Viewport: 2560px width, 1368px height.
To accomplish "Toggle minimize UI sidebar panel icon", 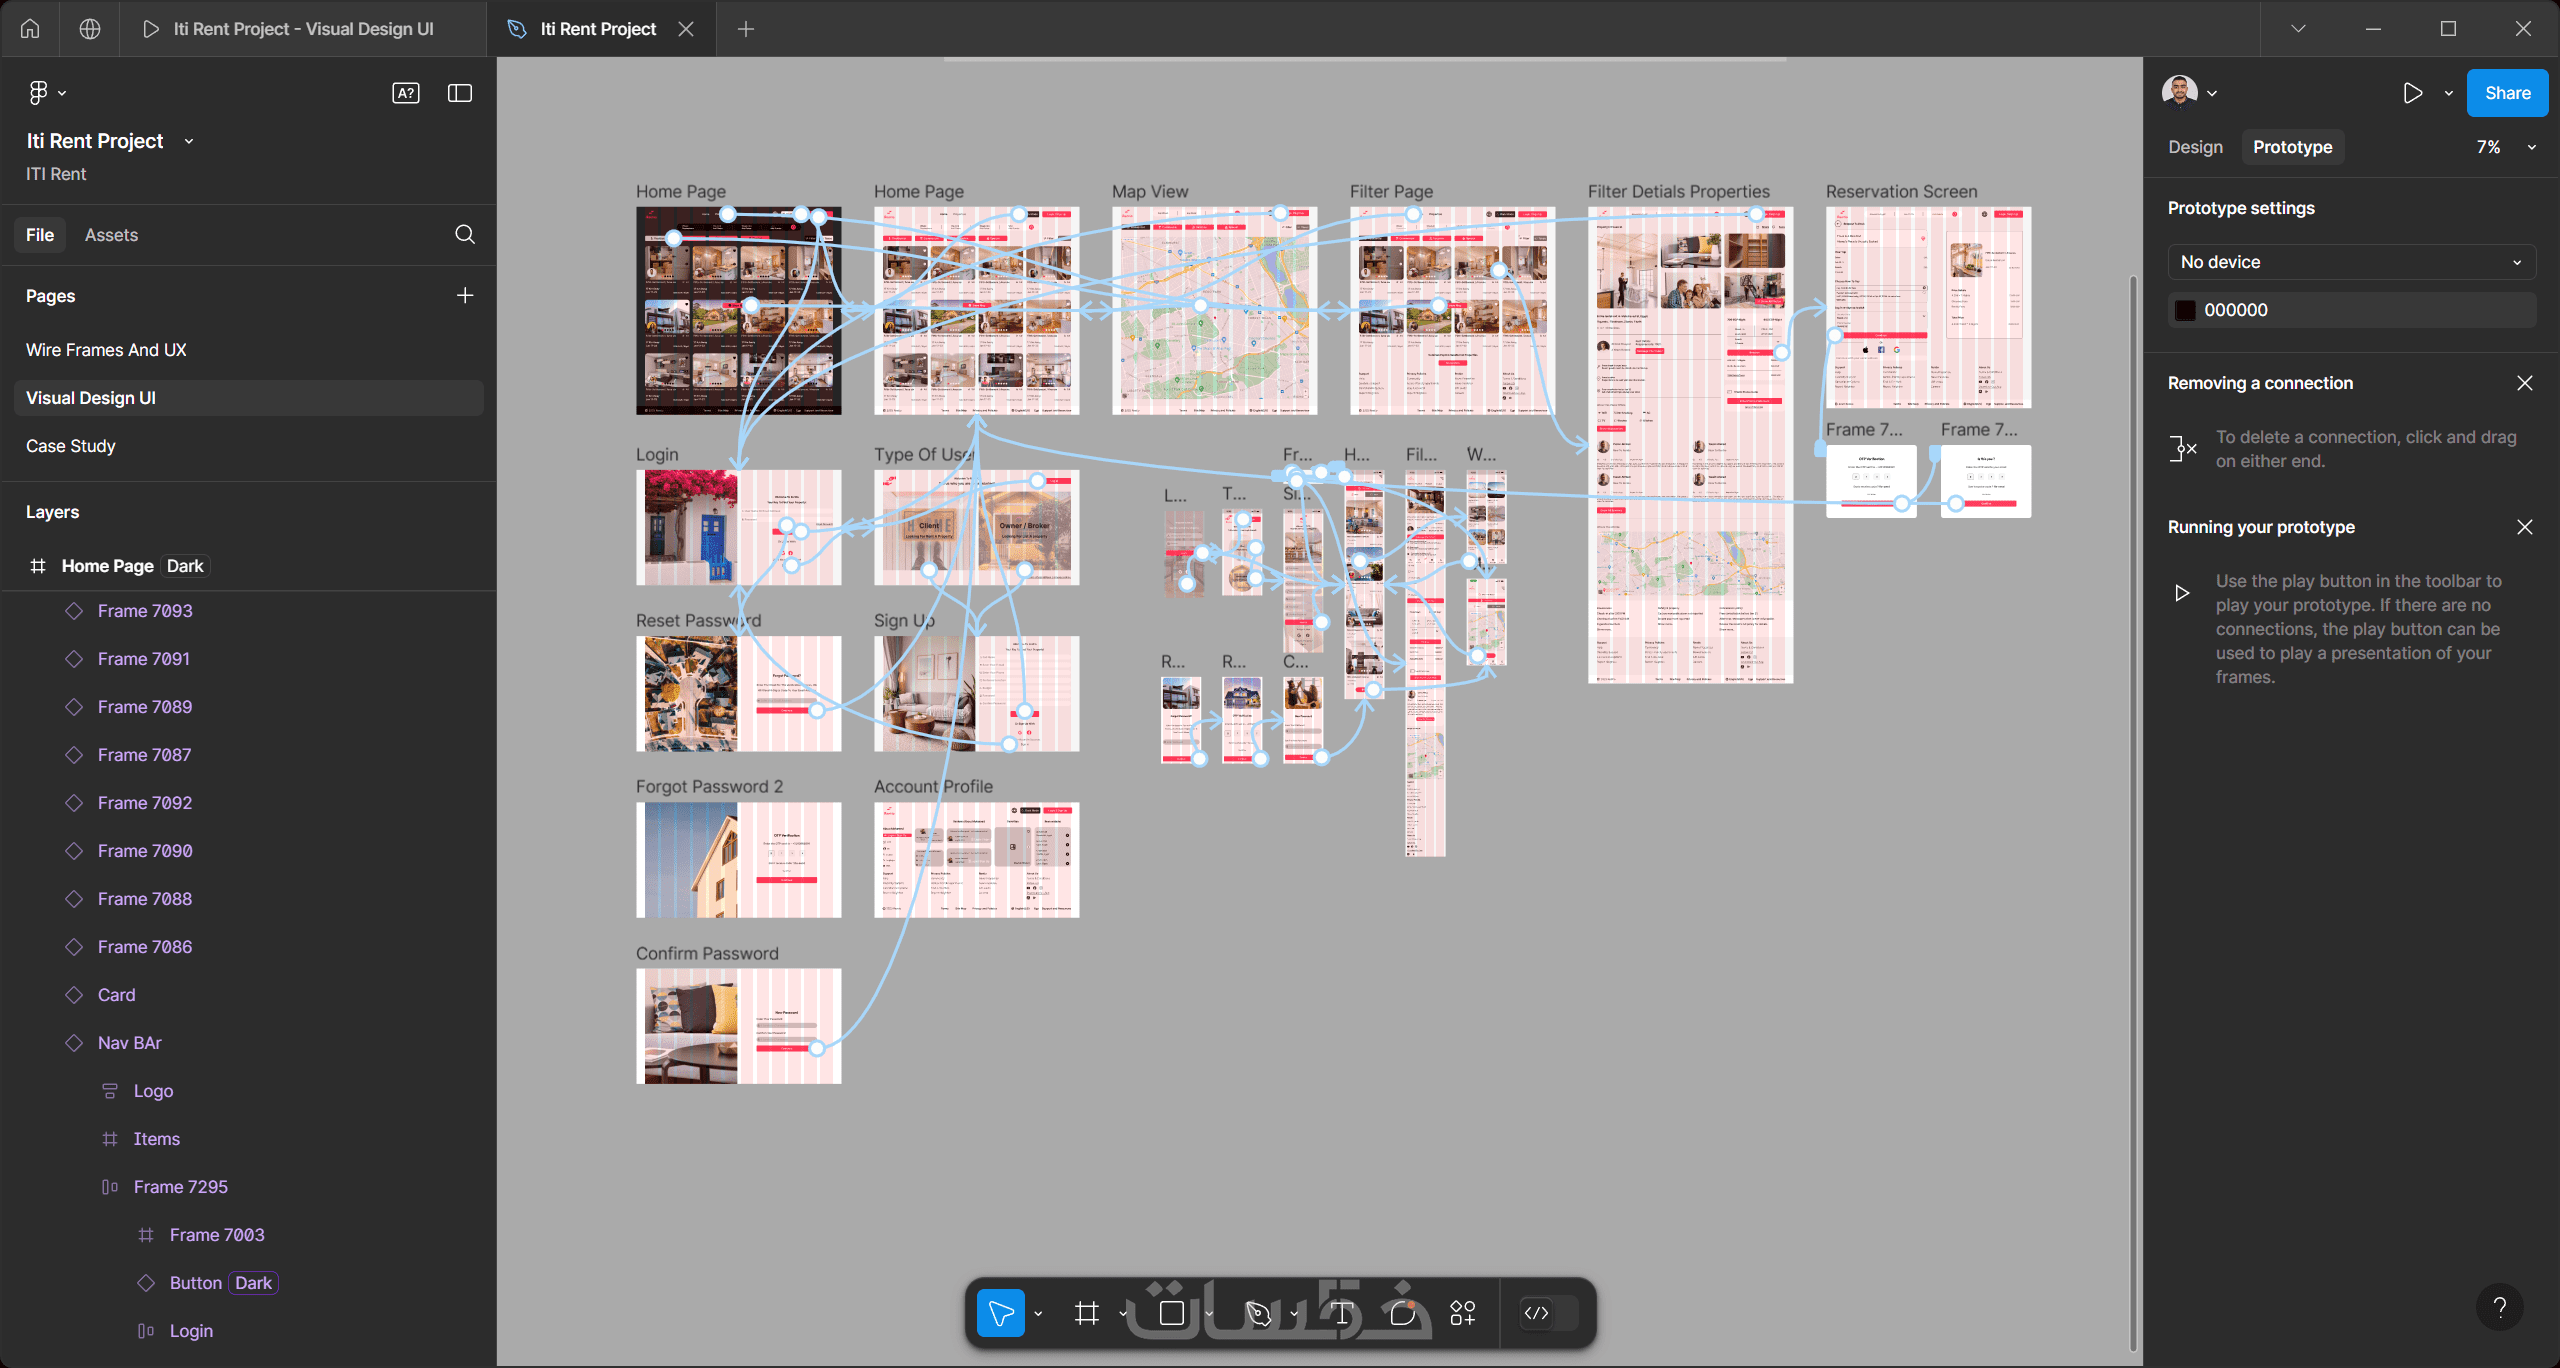I will [x=460, y=93].
